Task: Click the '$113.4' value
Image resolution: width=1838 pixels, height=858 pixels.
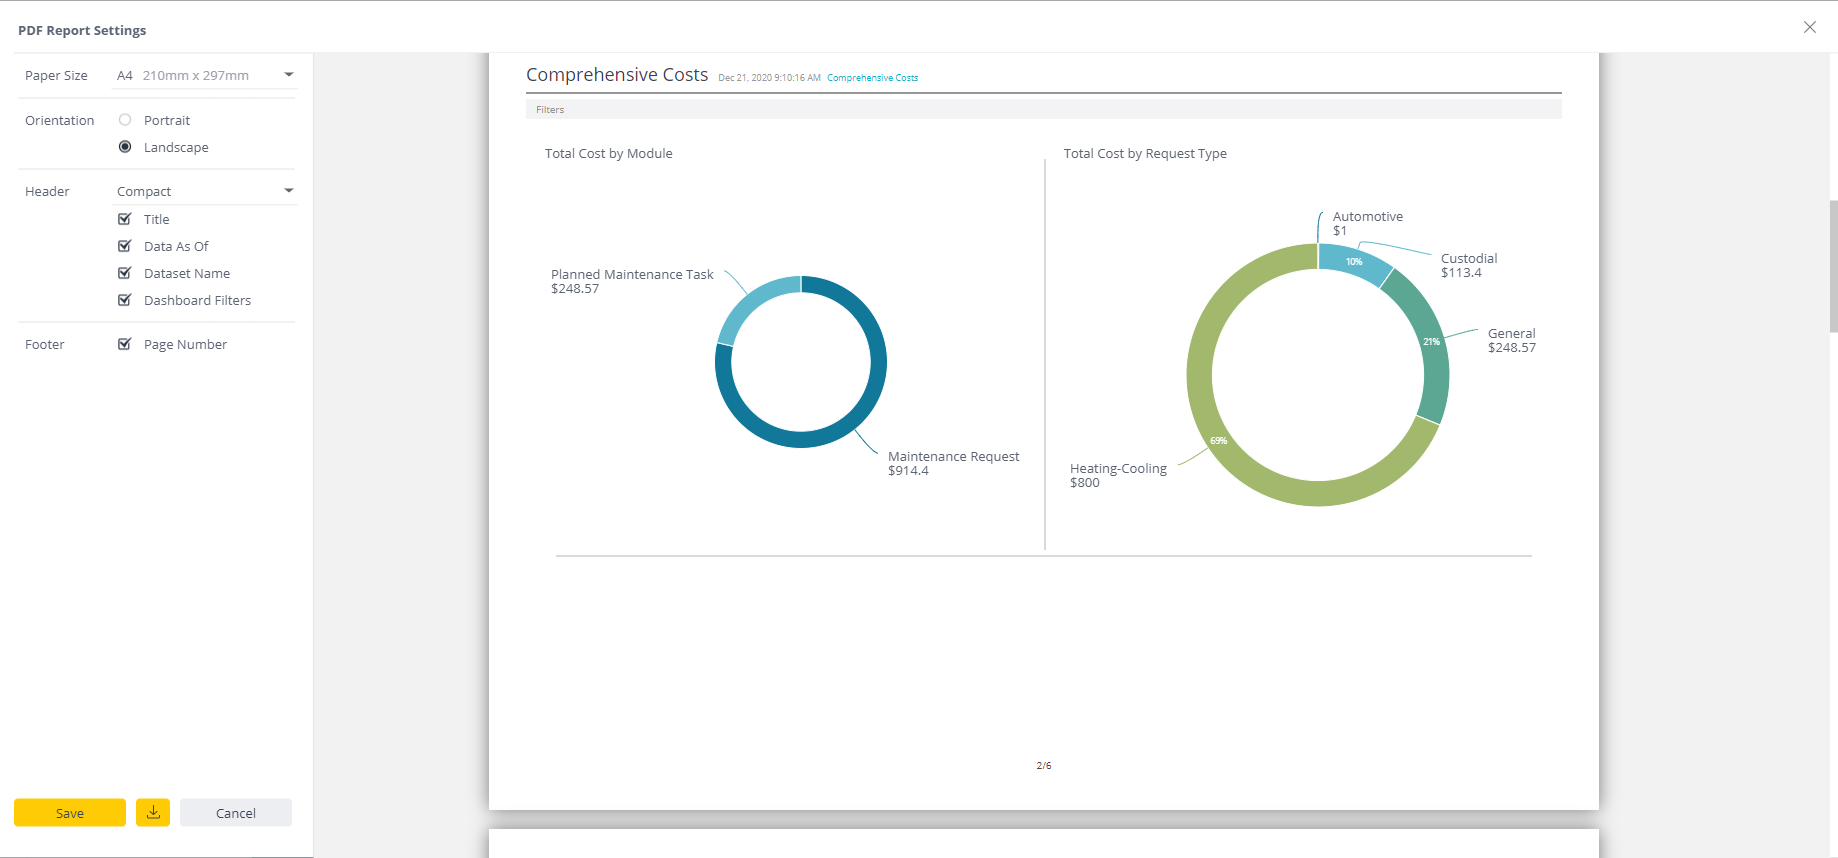Action: click(1461, 273)
